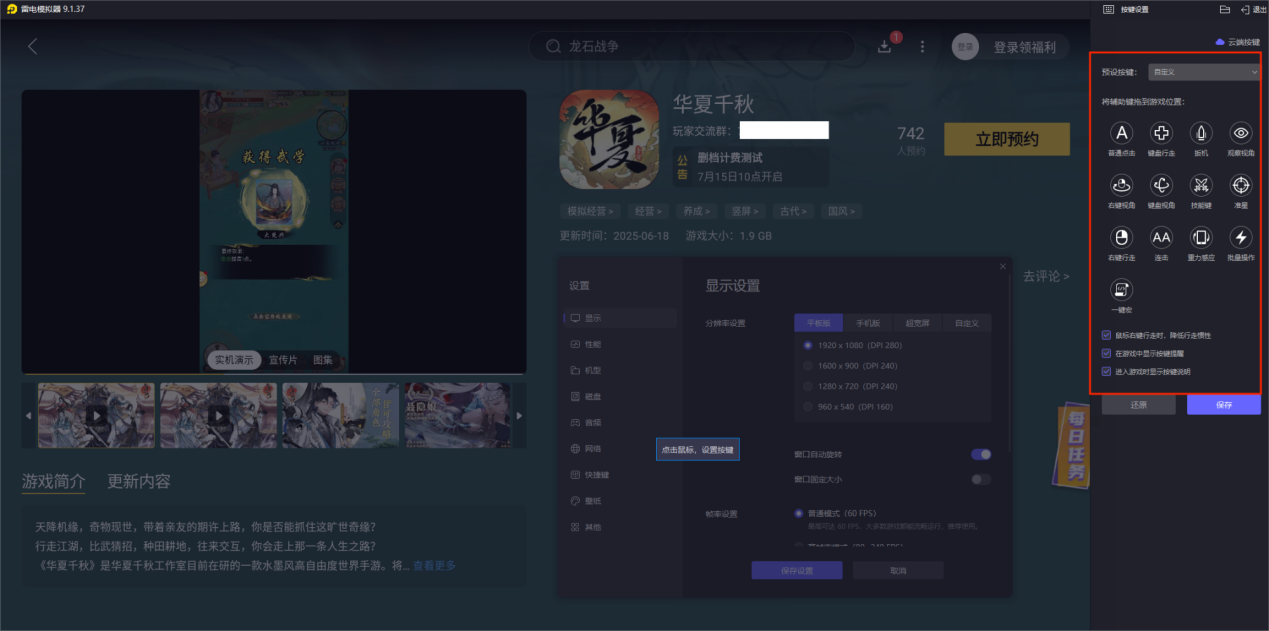This screenshot has width=1269, height=631.
Task: Turn off the 窗口自动旋转 switch
Action: pos(981,454)
